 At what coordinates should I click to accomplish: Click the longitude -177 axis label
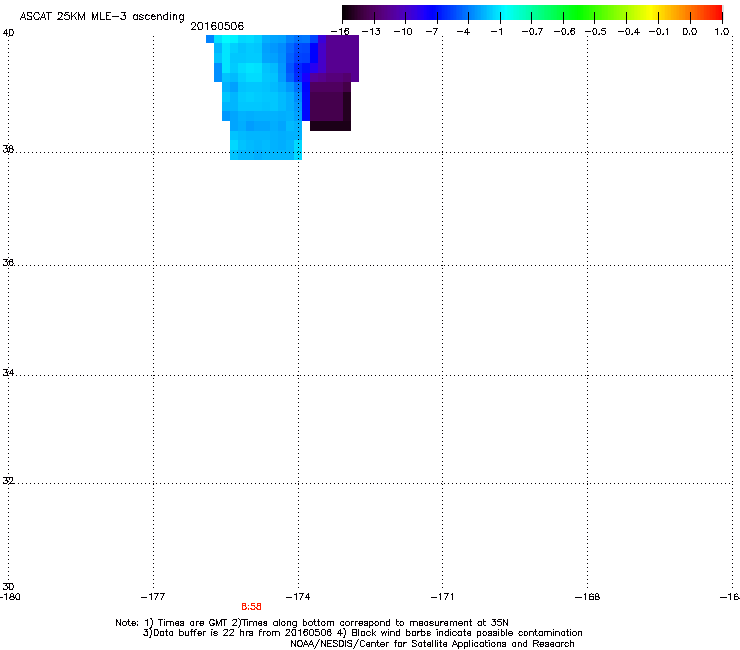153,597
